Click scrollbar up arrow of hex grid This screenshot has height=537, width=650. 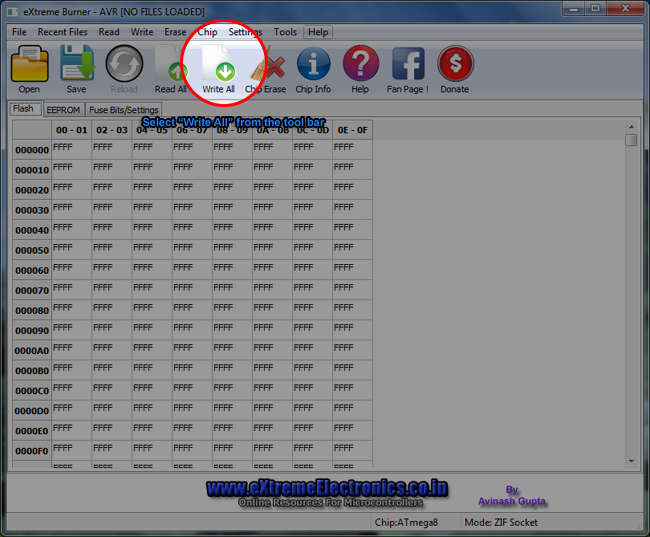coord(631,127)
